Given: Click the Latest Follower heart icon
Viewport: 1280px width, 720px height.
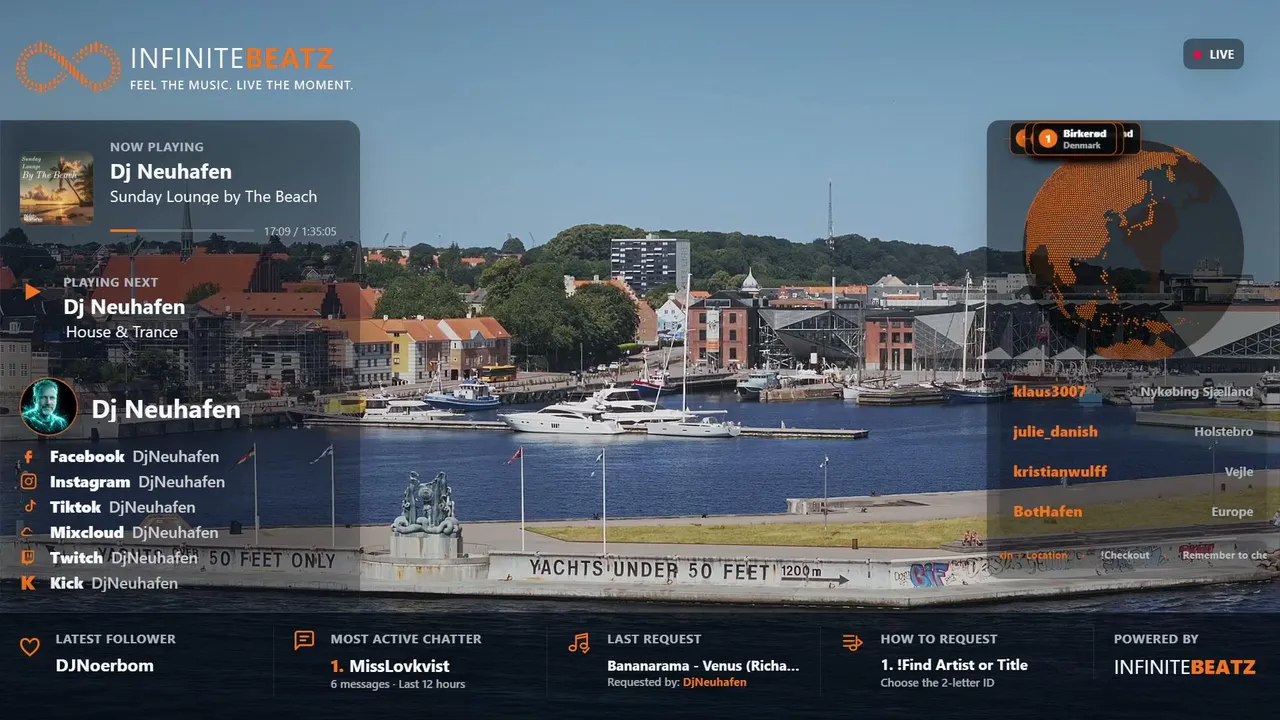Looking at the screenshot, I should point(30,647).
